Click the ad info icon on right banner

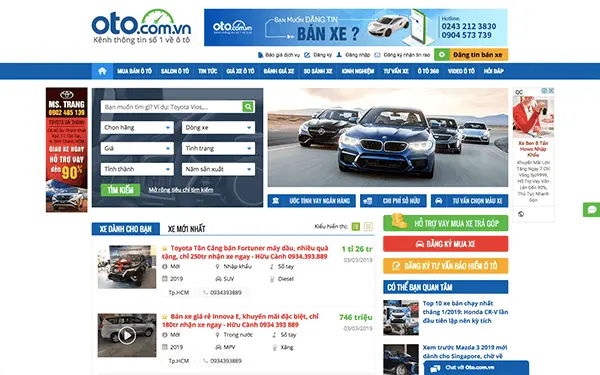click(545, 91)
